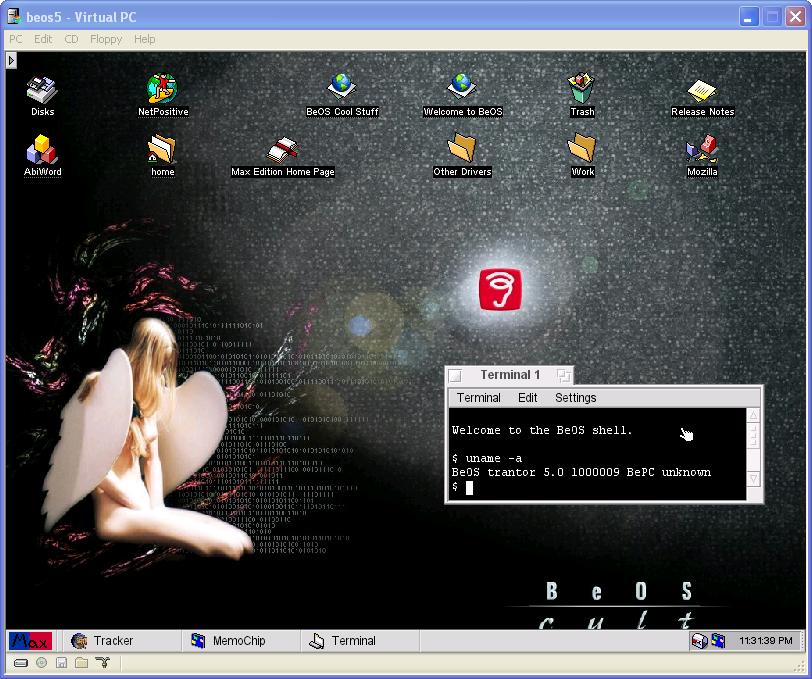The height and width of the screenshot is (679, 812).
Task: Open the Terminal menu in Terminal 1 window
Action: (x=478, y=398)
